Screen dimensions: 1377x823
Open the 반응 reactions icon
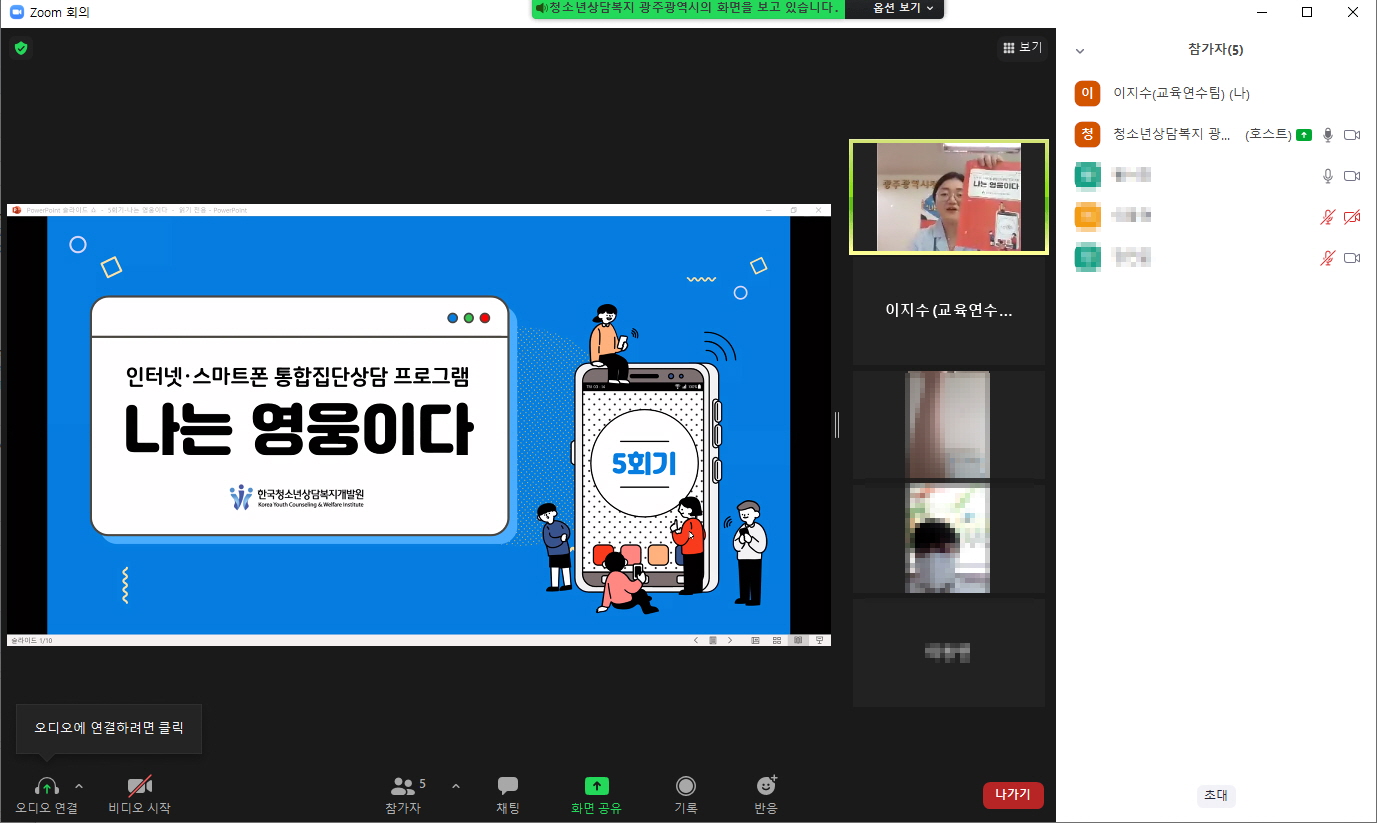pos(766,787)
